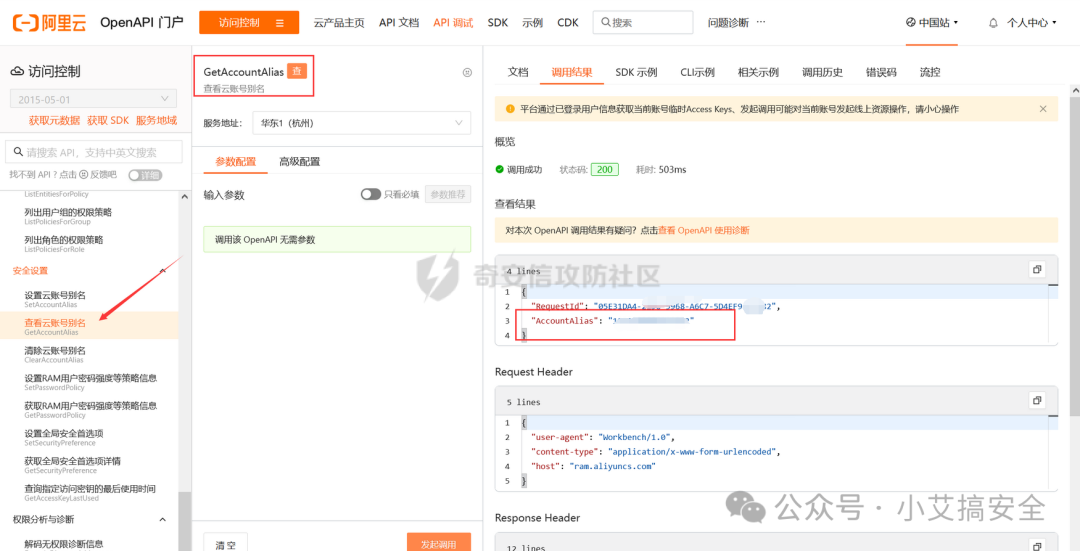Click the warning icon in the orange banner

click(510, 109)
